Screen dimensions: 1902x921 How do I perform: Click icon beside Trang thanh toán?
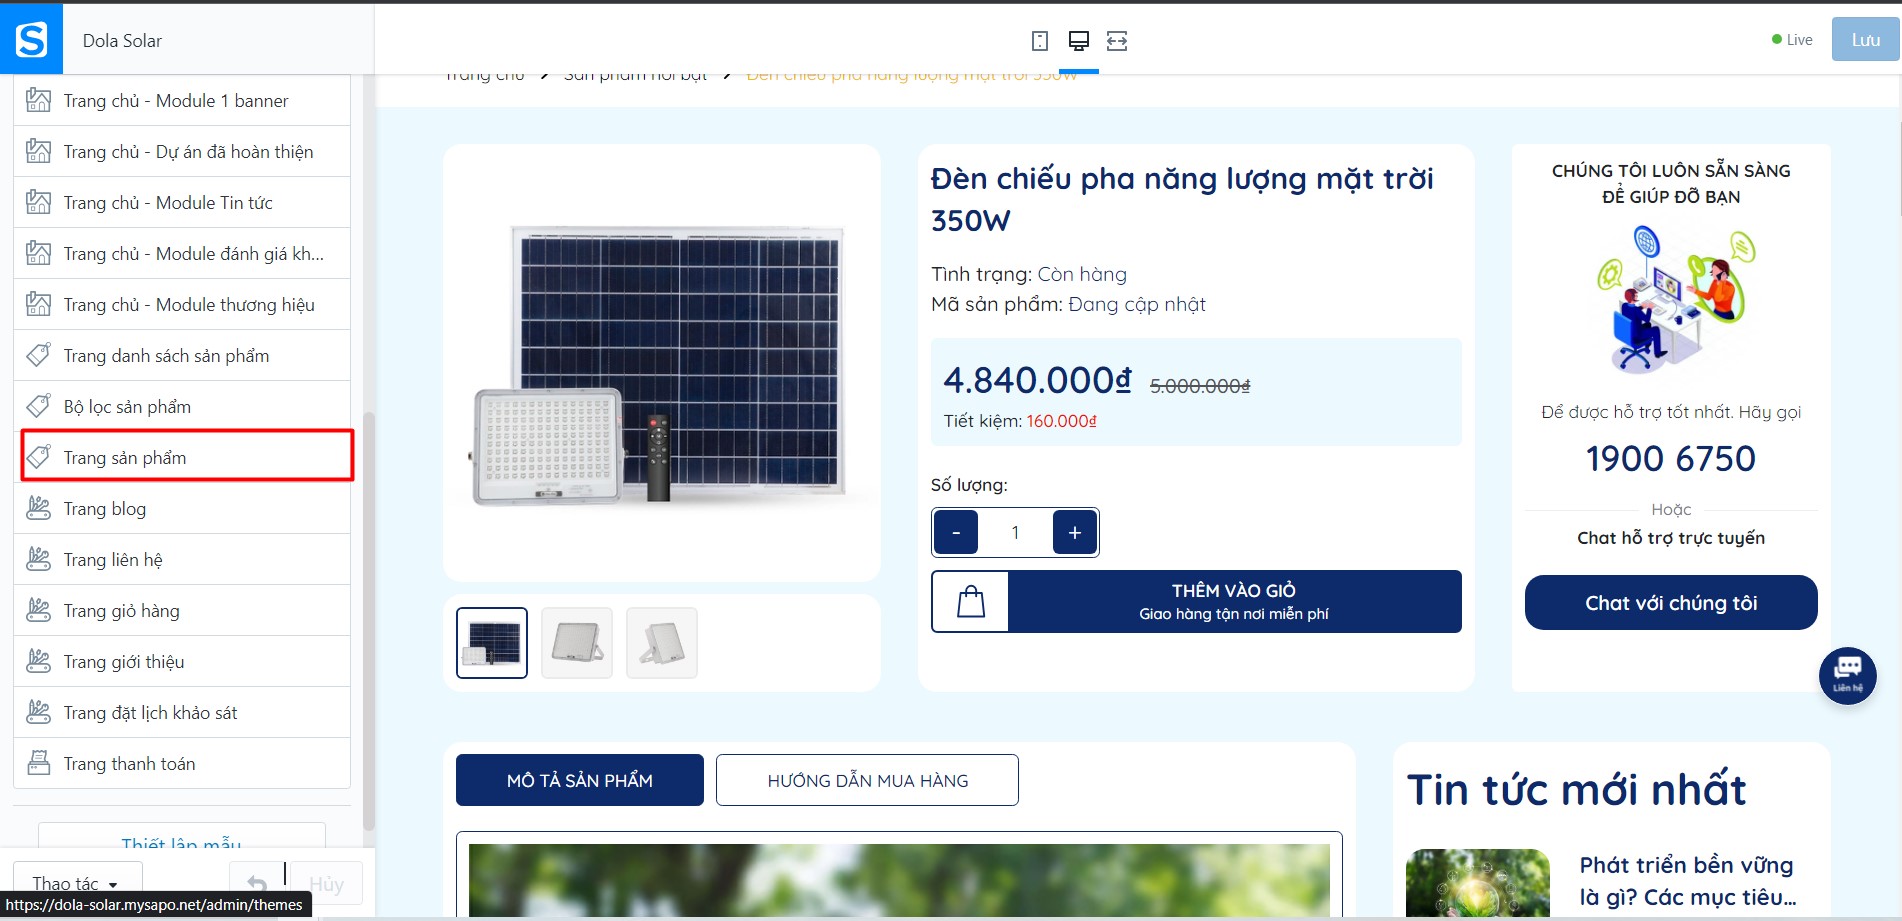[38, 763]
